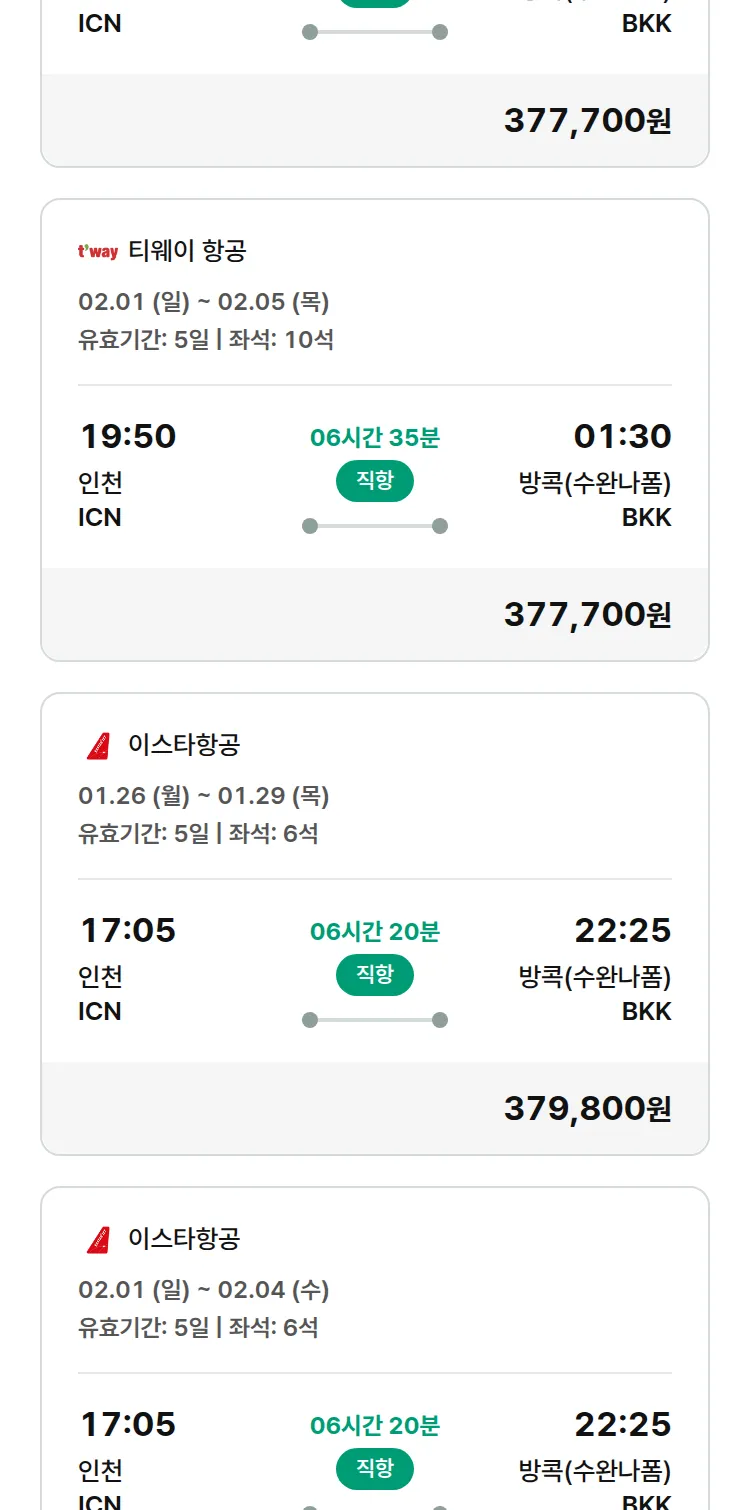Click the 02.01 (일) ~ 02.04 (수) date range
The image size is (750, 1510).
(204, 1289)
